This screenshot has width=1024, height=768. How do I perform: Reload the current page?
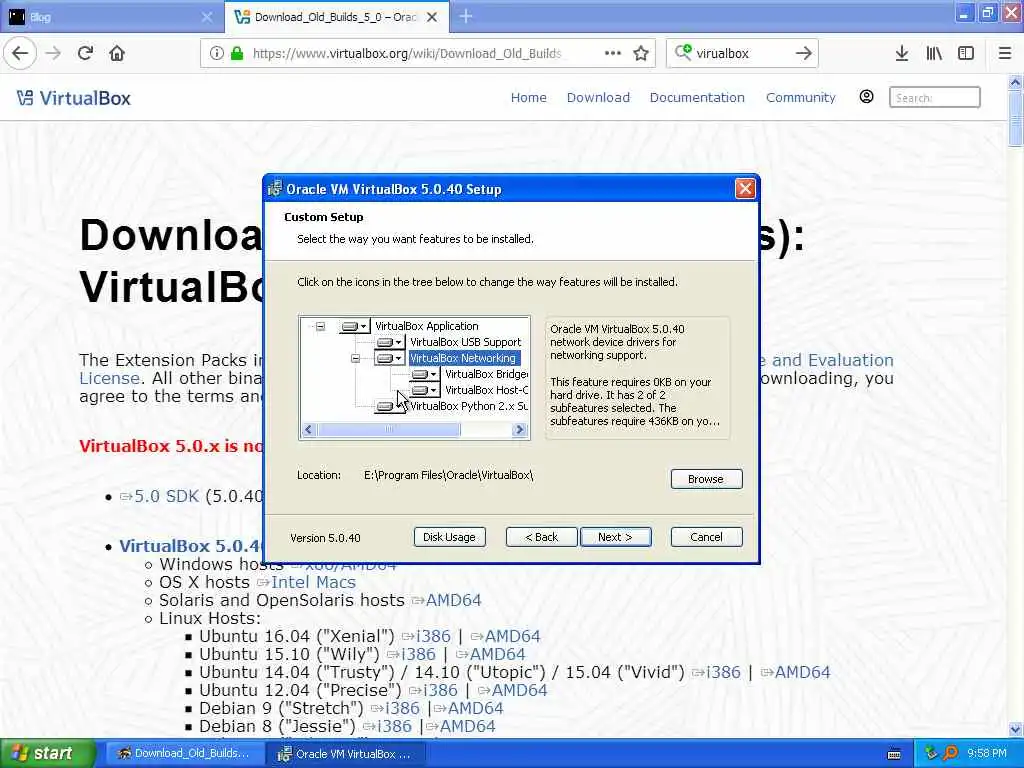point(85,54)
